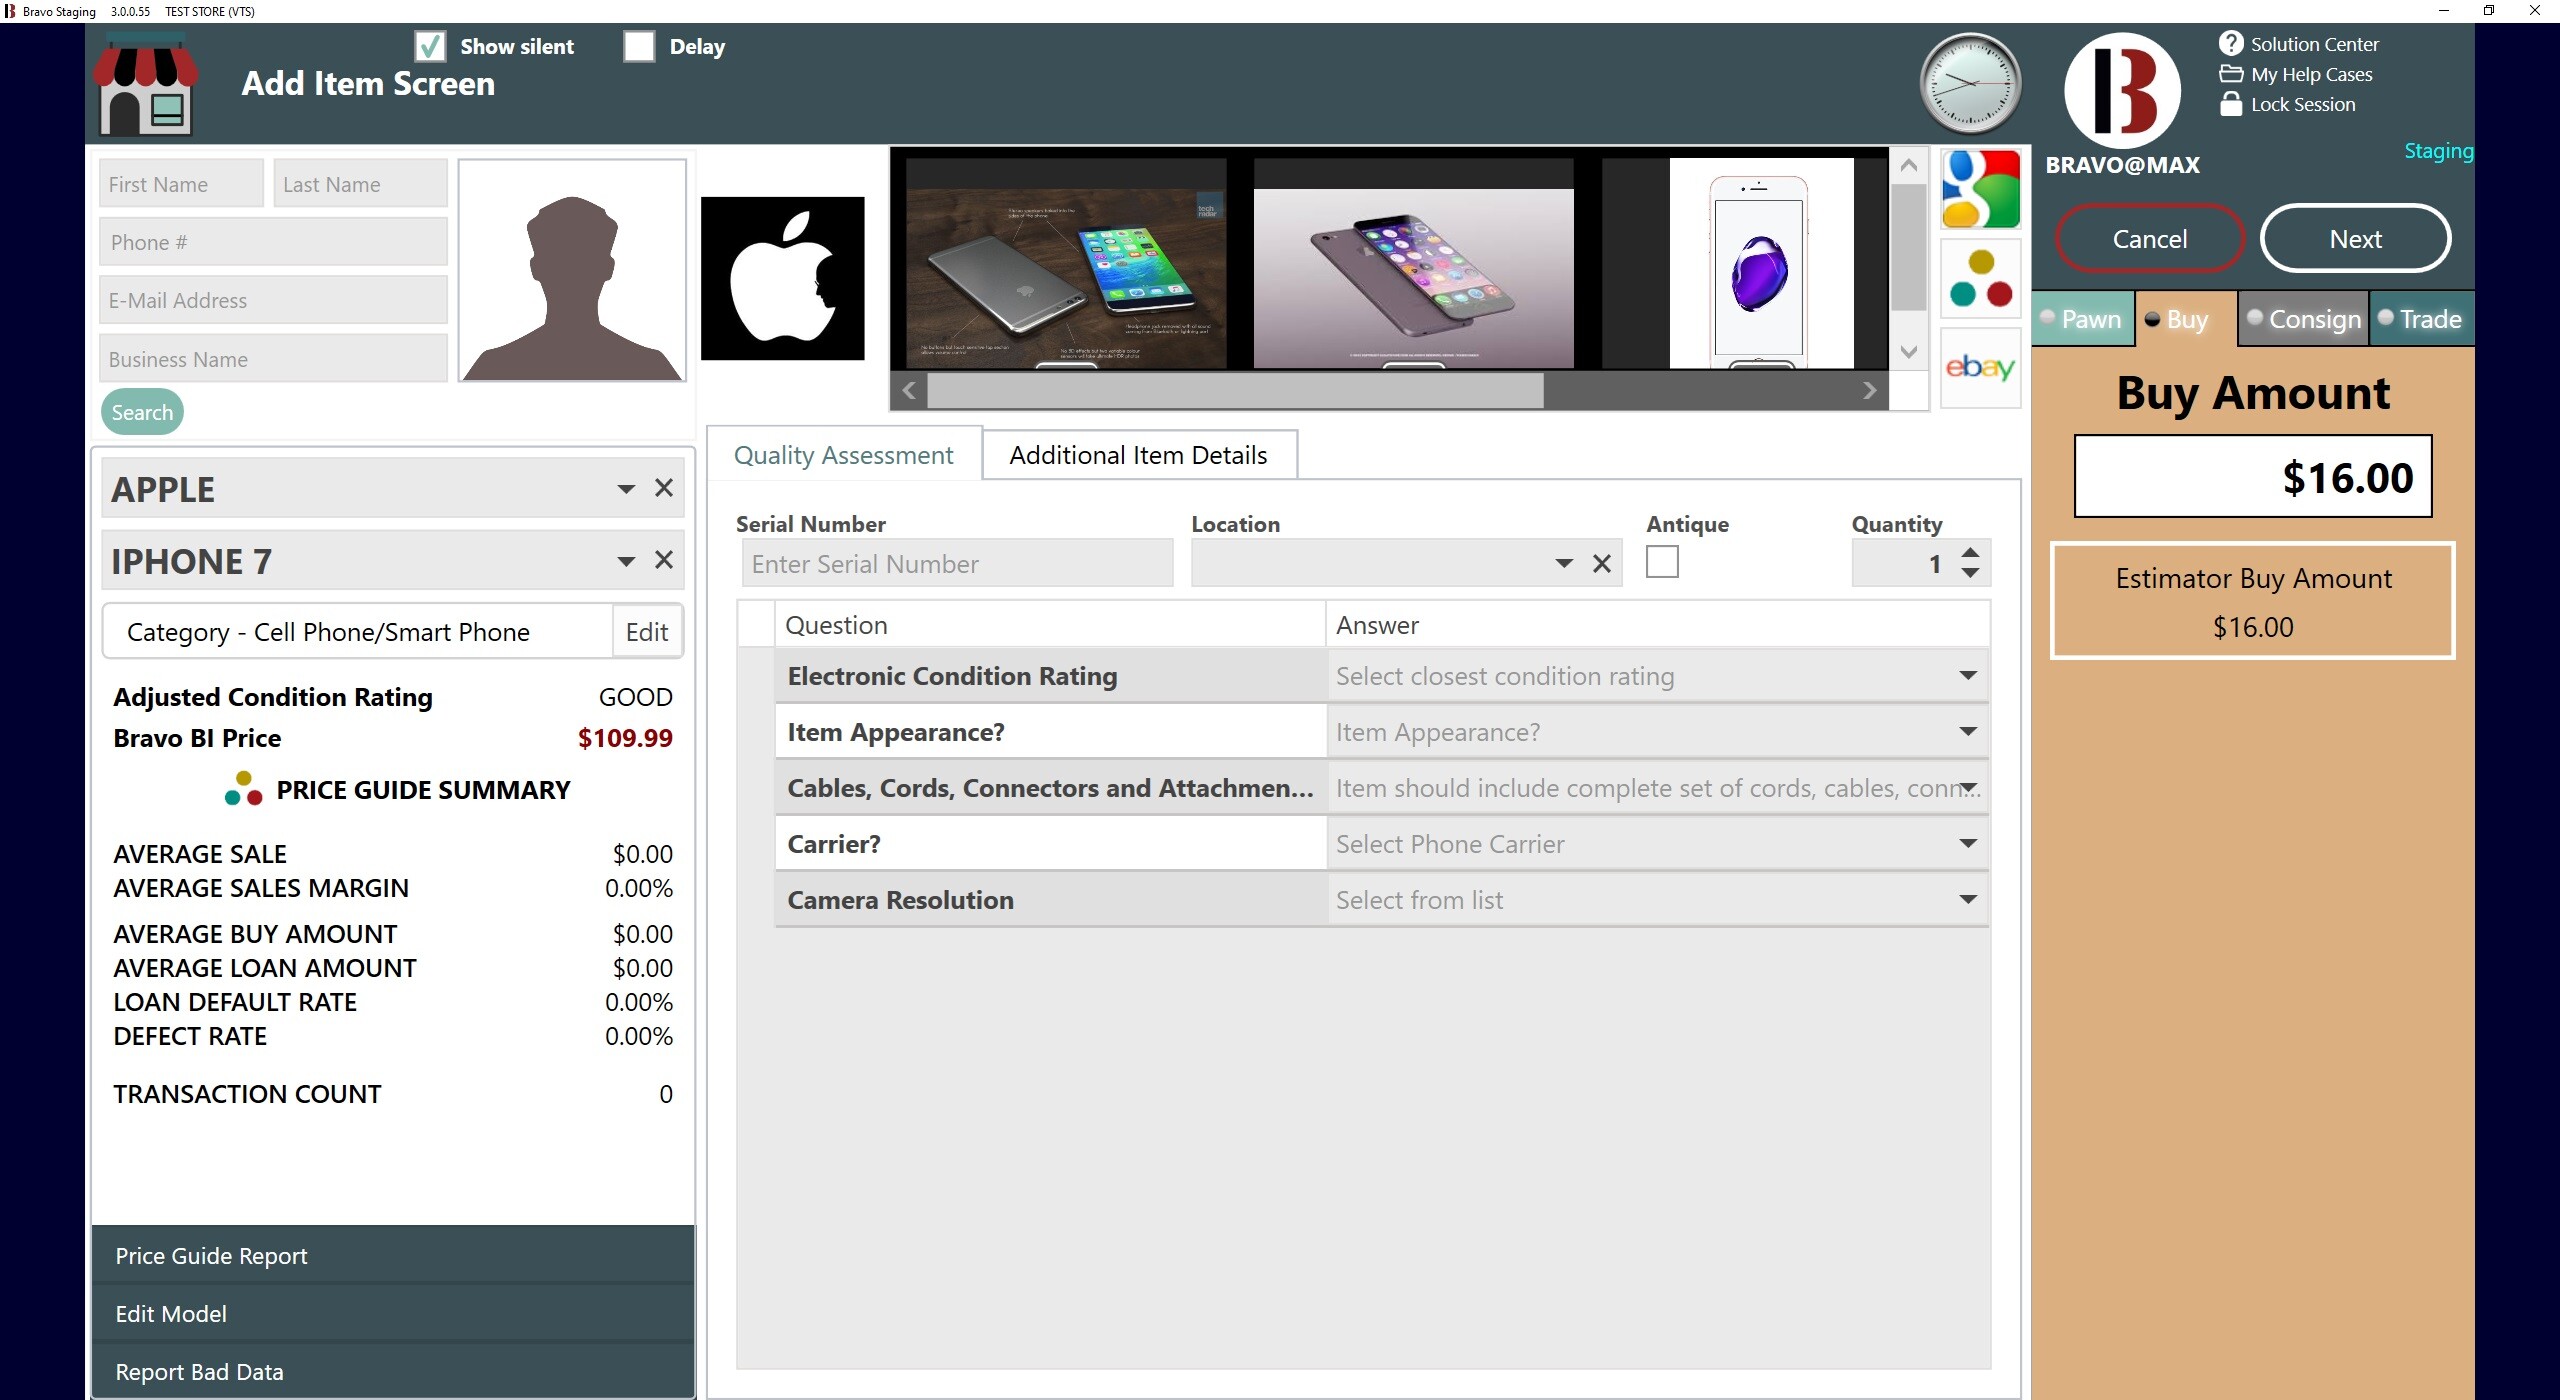
Task: Check the Antique checkbox
Action: pyautogui.click(x=1662, y=561)
